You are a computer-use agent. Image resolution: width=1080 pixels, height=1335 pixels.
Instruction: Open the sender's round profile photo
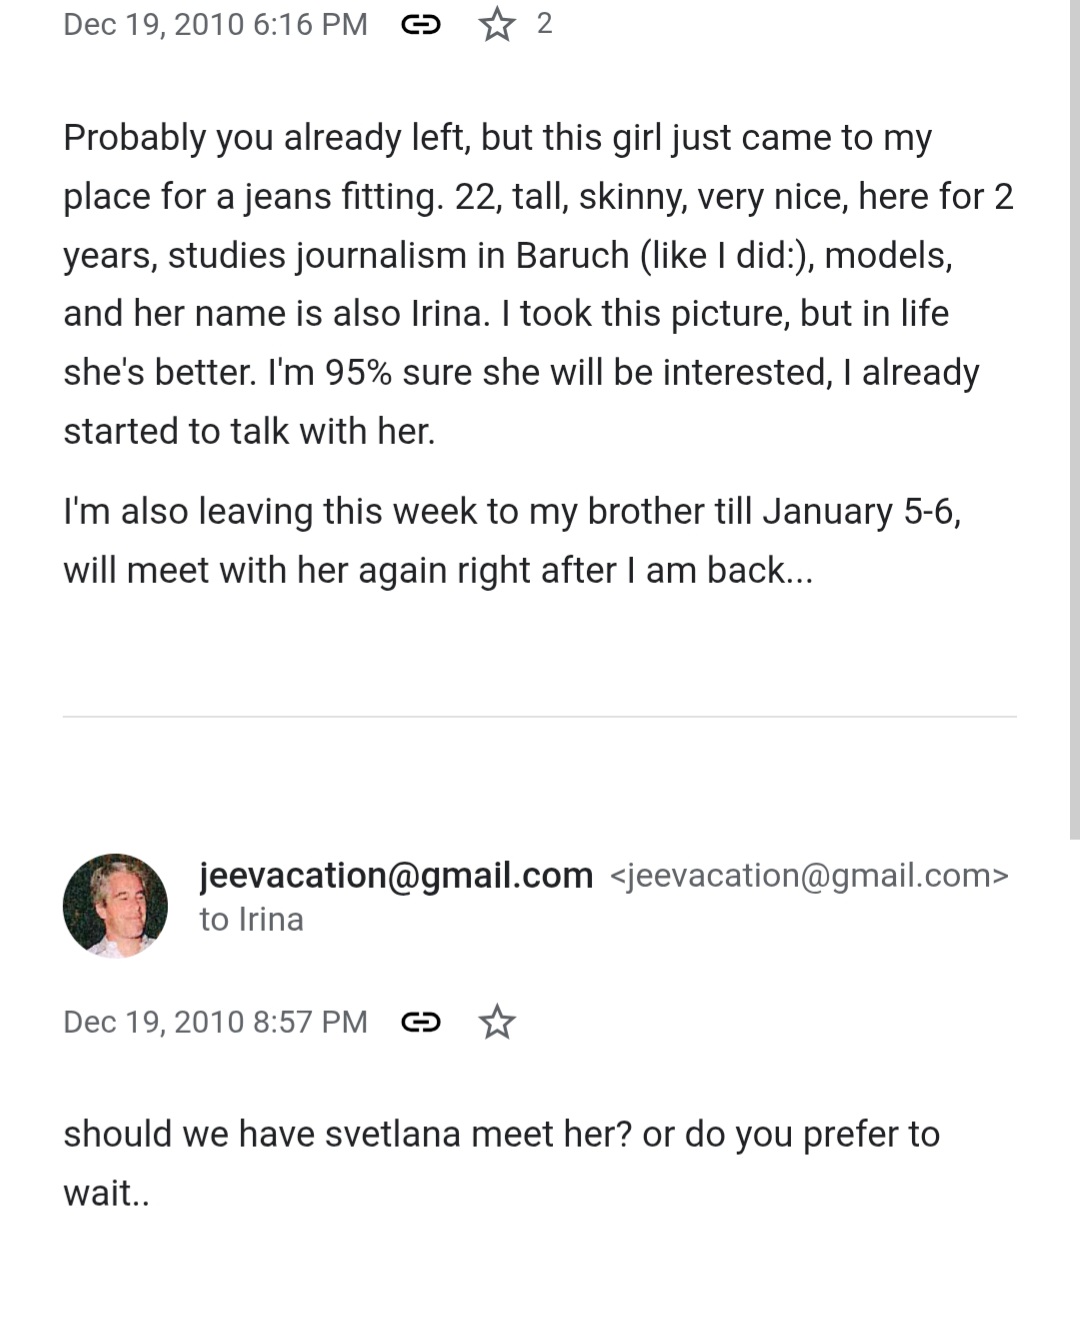pyautogui.click(x=115, y=905)
